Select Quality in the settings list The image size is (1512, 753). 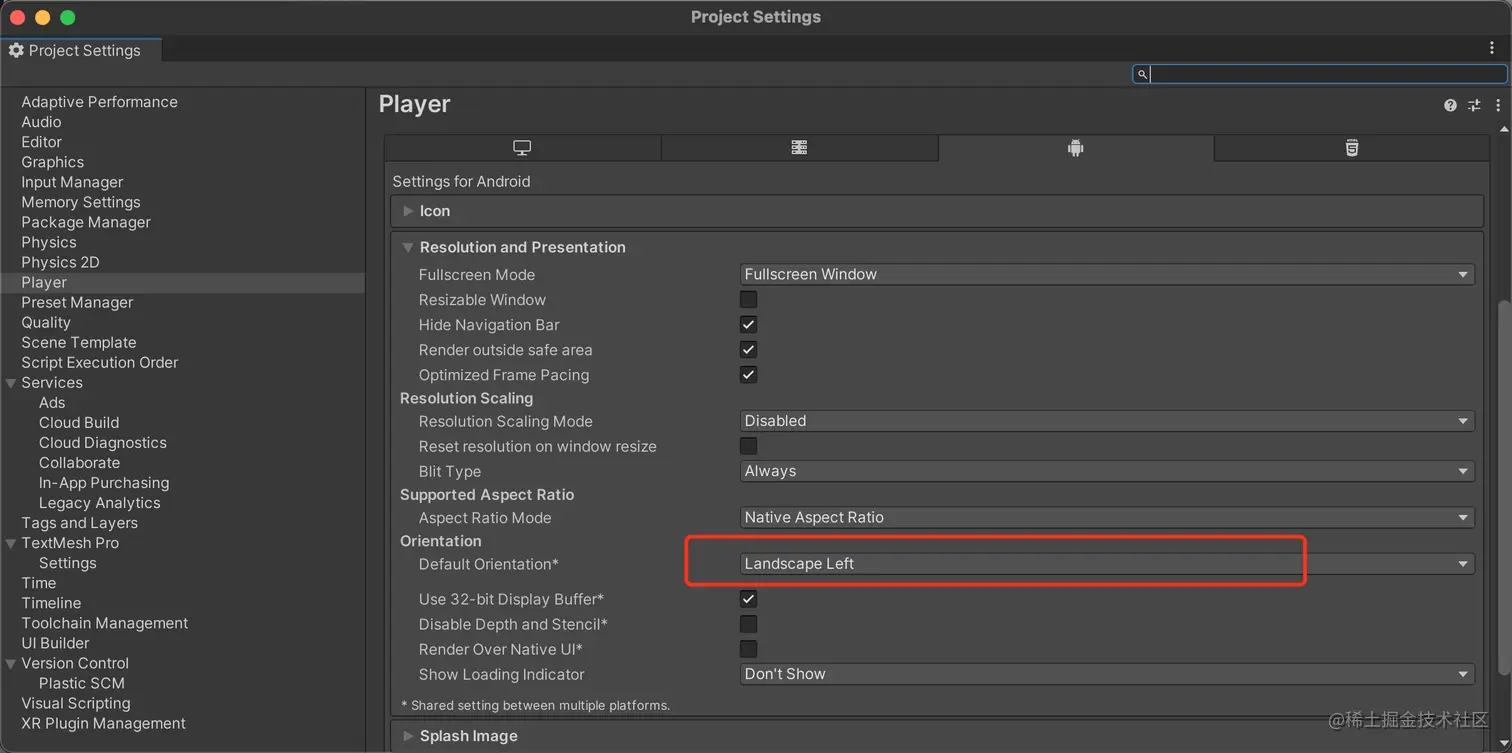tap(46, 322)
